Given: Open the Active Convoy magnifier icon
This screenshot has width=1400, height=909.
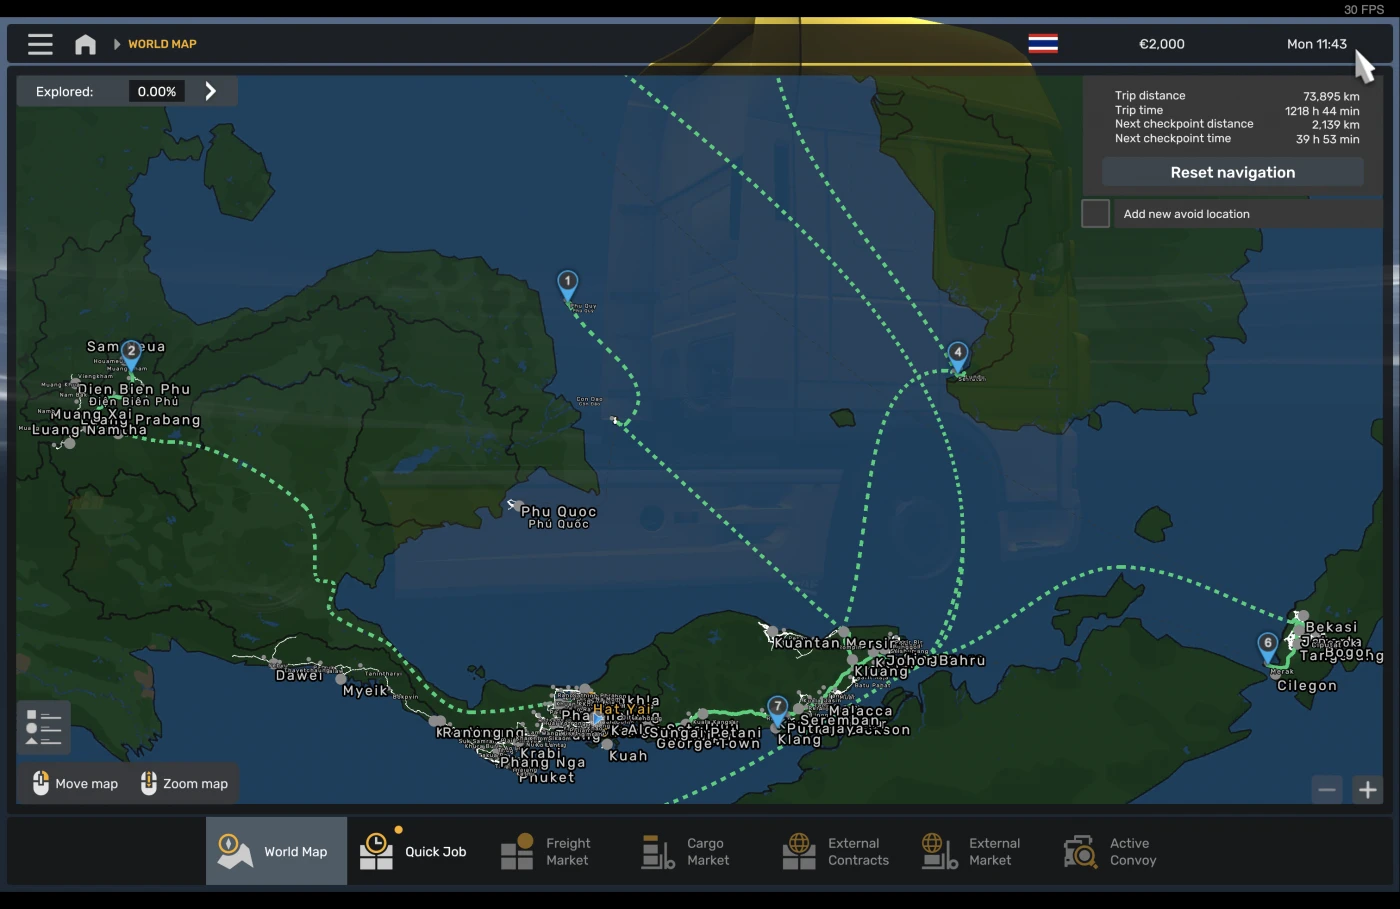Looking at the screenshot, I should click(x=1079, y=849).
